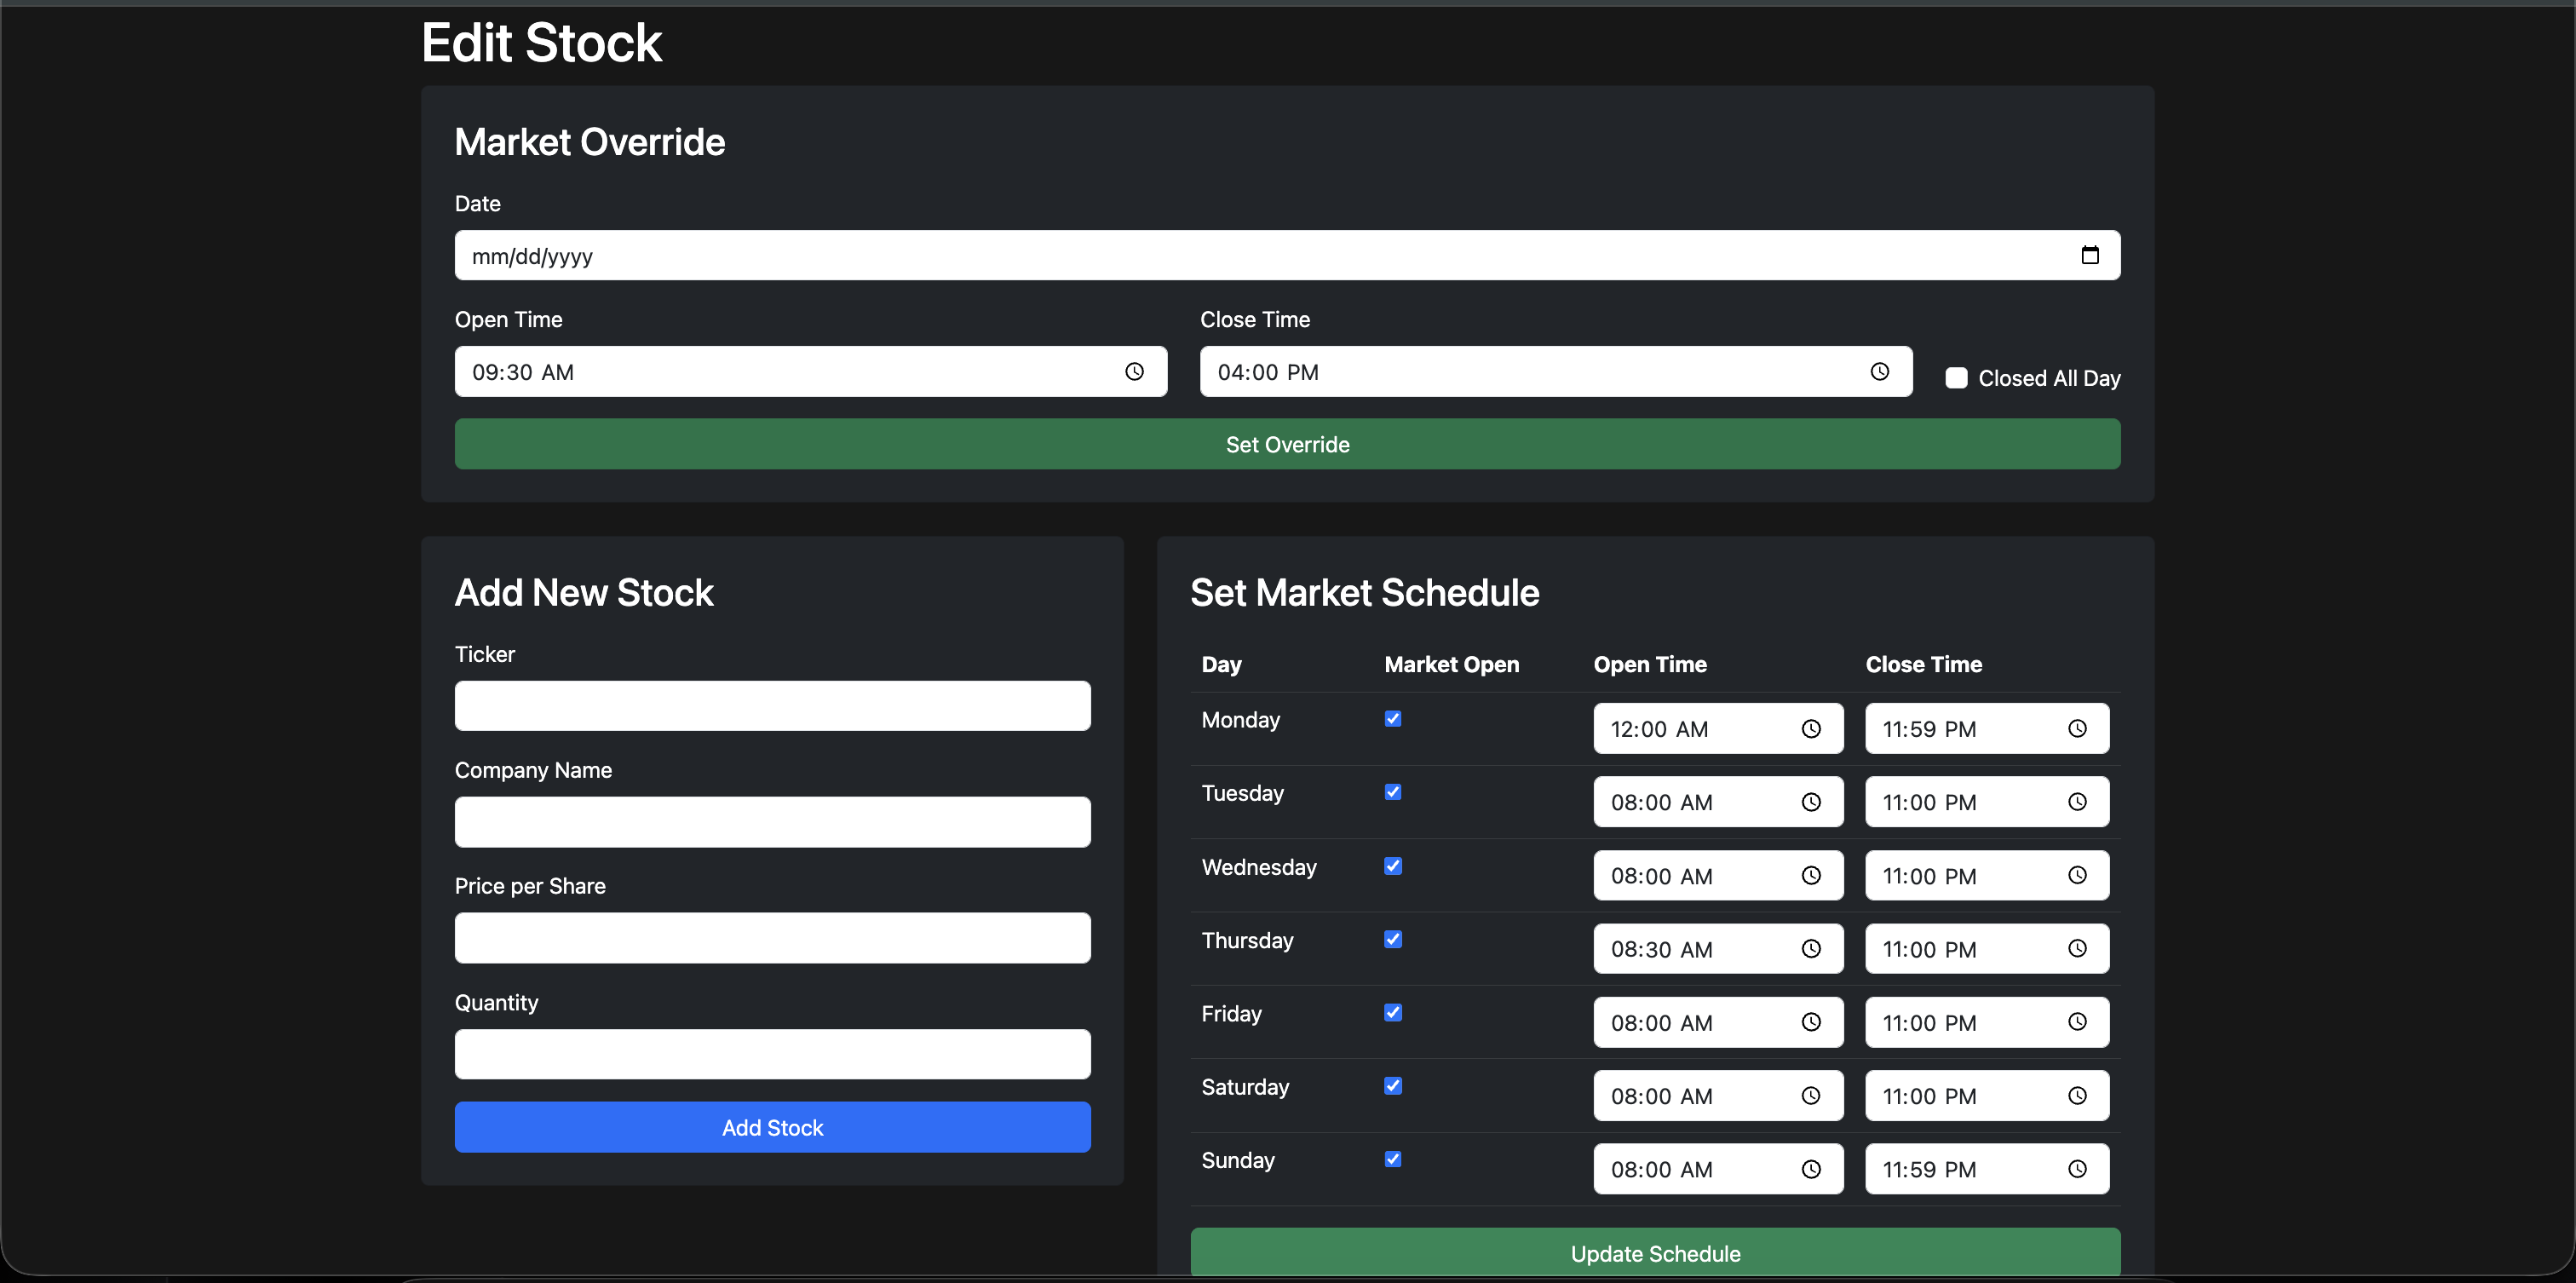Viewport: 2576px width, 1283px height.
Task: Disable Market Open for Friday
Action: (x=1392, y=1012)
